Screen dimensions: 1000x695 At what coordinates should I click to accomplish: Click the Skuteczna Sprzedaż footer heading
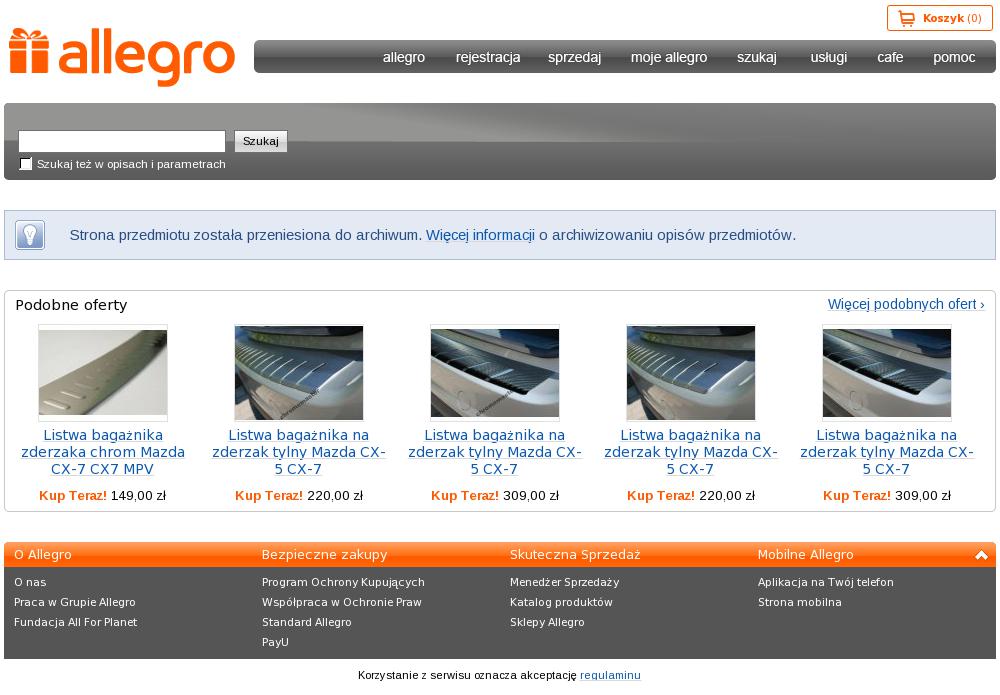pos(575,555)
